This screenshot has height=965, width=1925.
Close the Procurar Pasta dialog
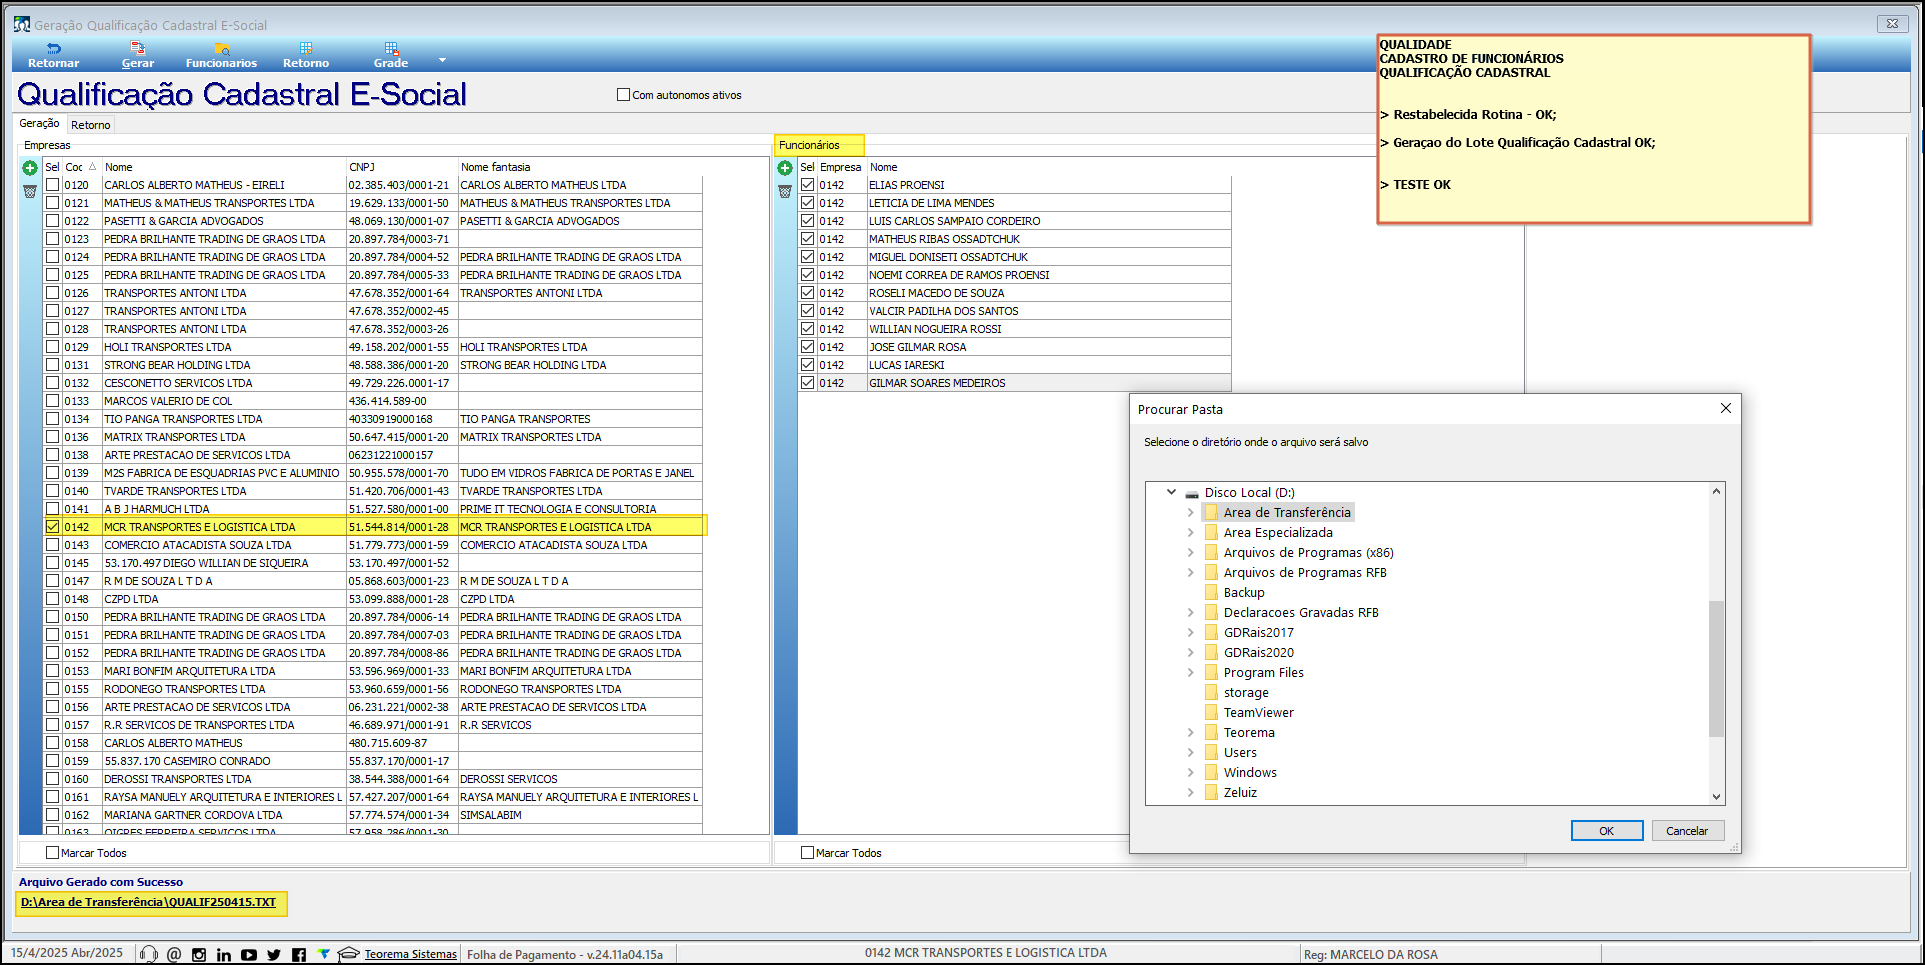(1725, 408)
